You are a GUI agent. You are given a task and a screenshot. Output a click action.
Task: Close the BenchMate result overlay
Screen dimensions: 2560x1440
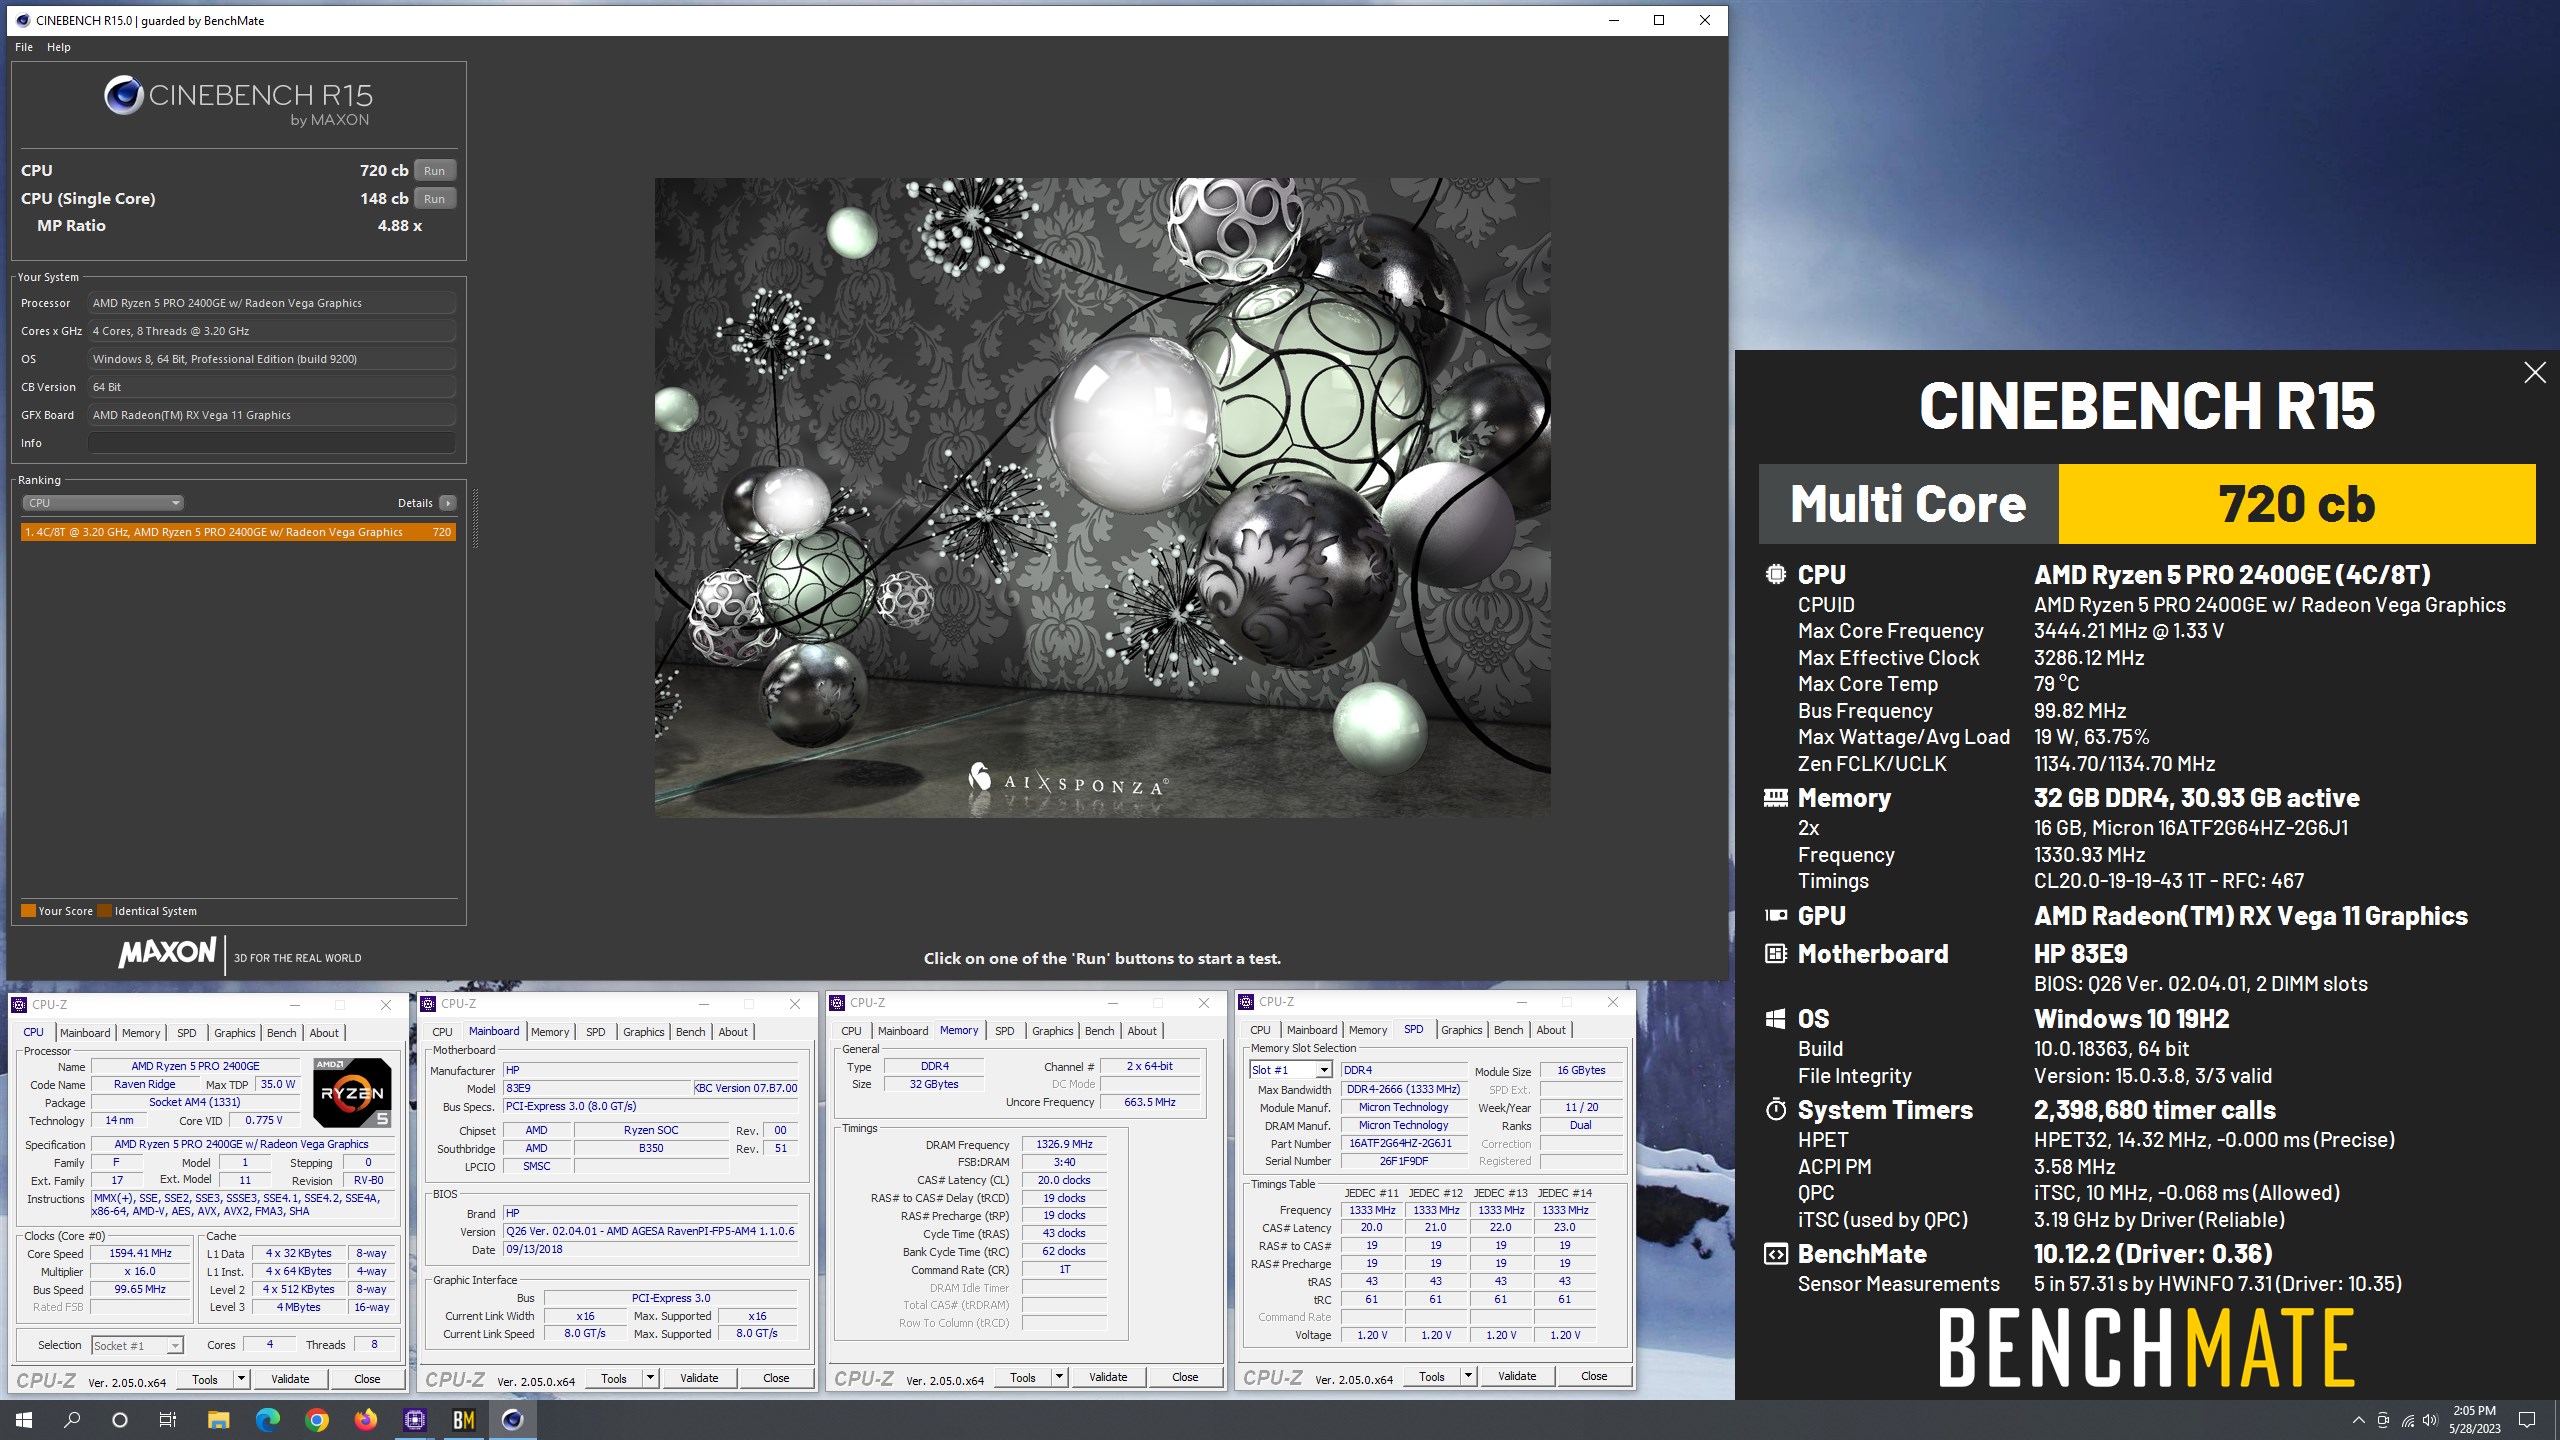[2534, 373]
